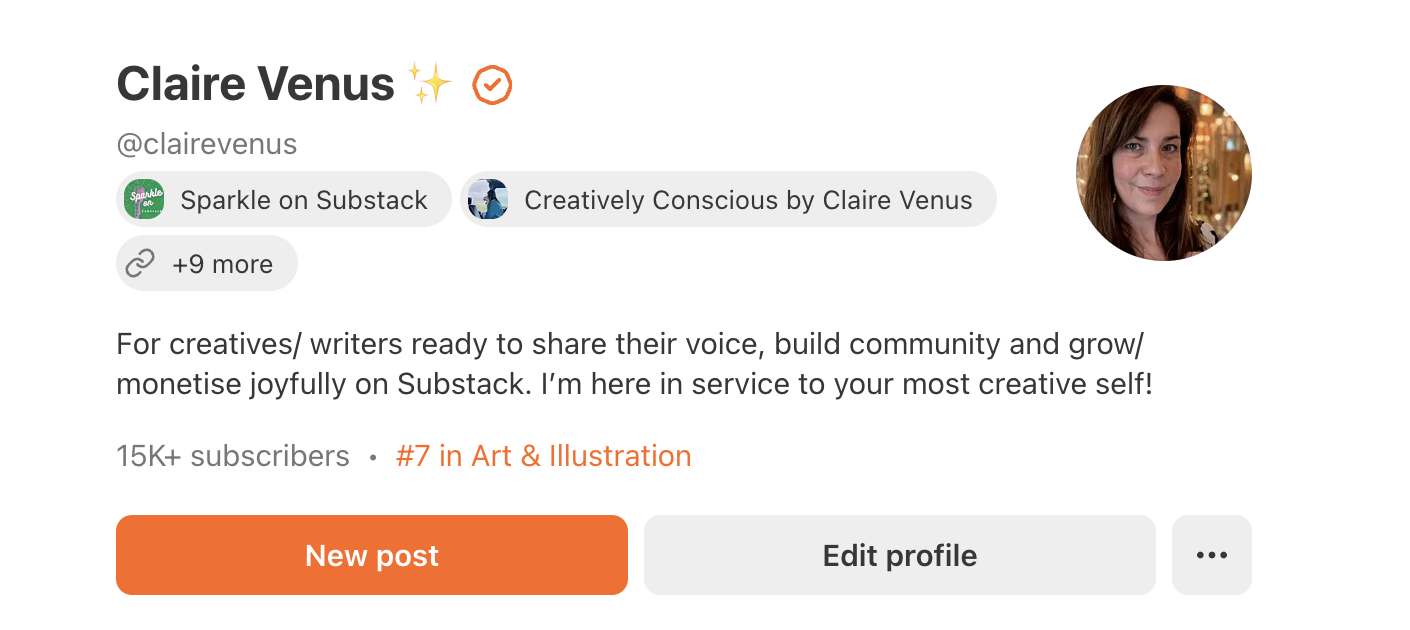Open the Sparkle on Substack publication label
Viewport: 1410px width, 630px height.
pos(304,200)
